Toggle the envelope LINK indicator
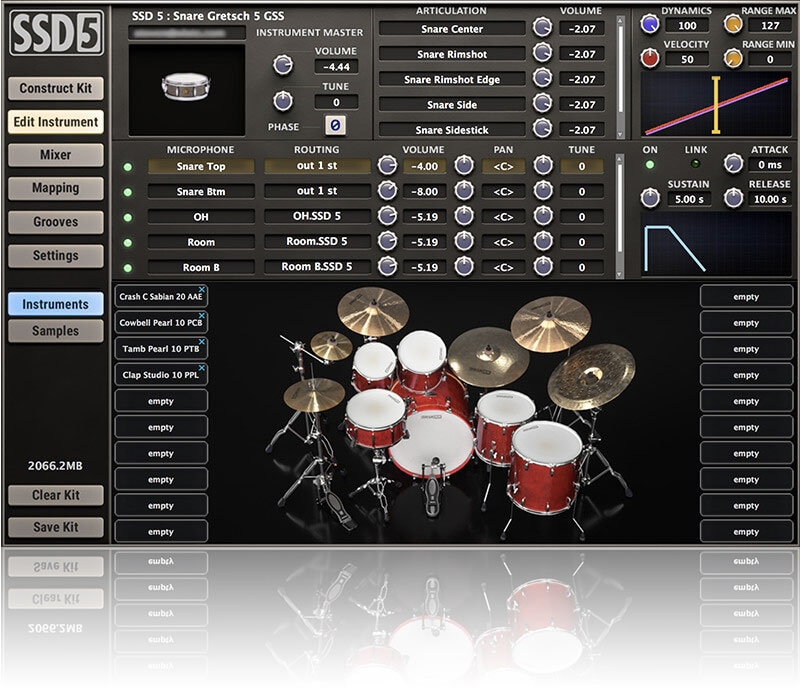The image size is (800, 691). click(694, 164)
